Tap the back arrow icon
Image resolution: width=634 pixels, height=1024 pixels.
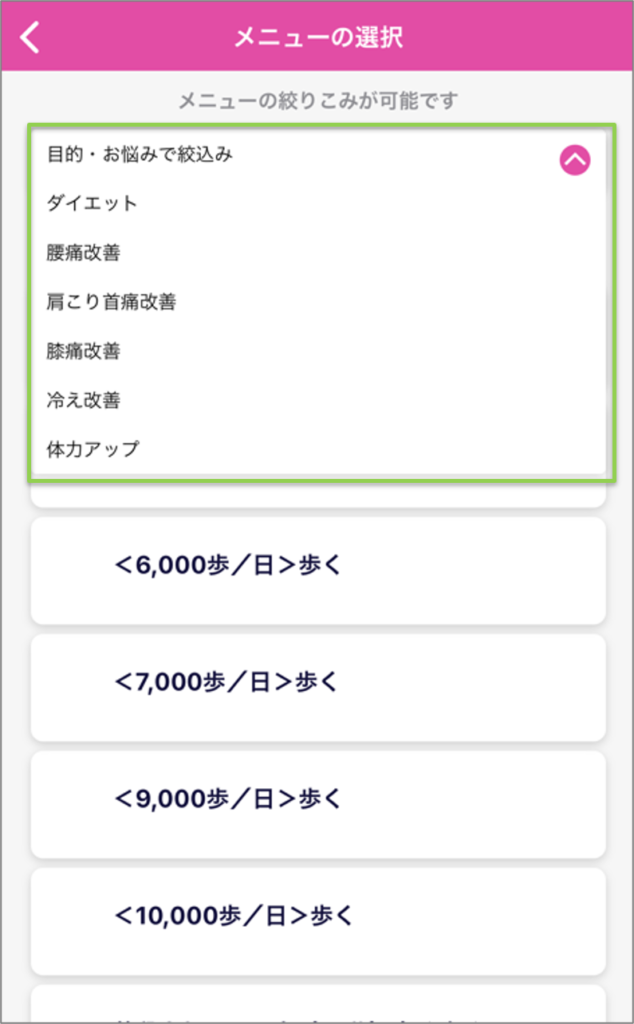[32, 38]
